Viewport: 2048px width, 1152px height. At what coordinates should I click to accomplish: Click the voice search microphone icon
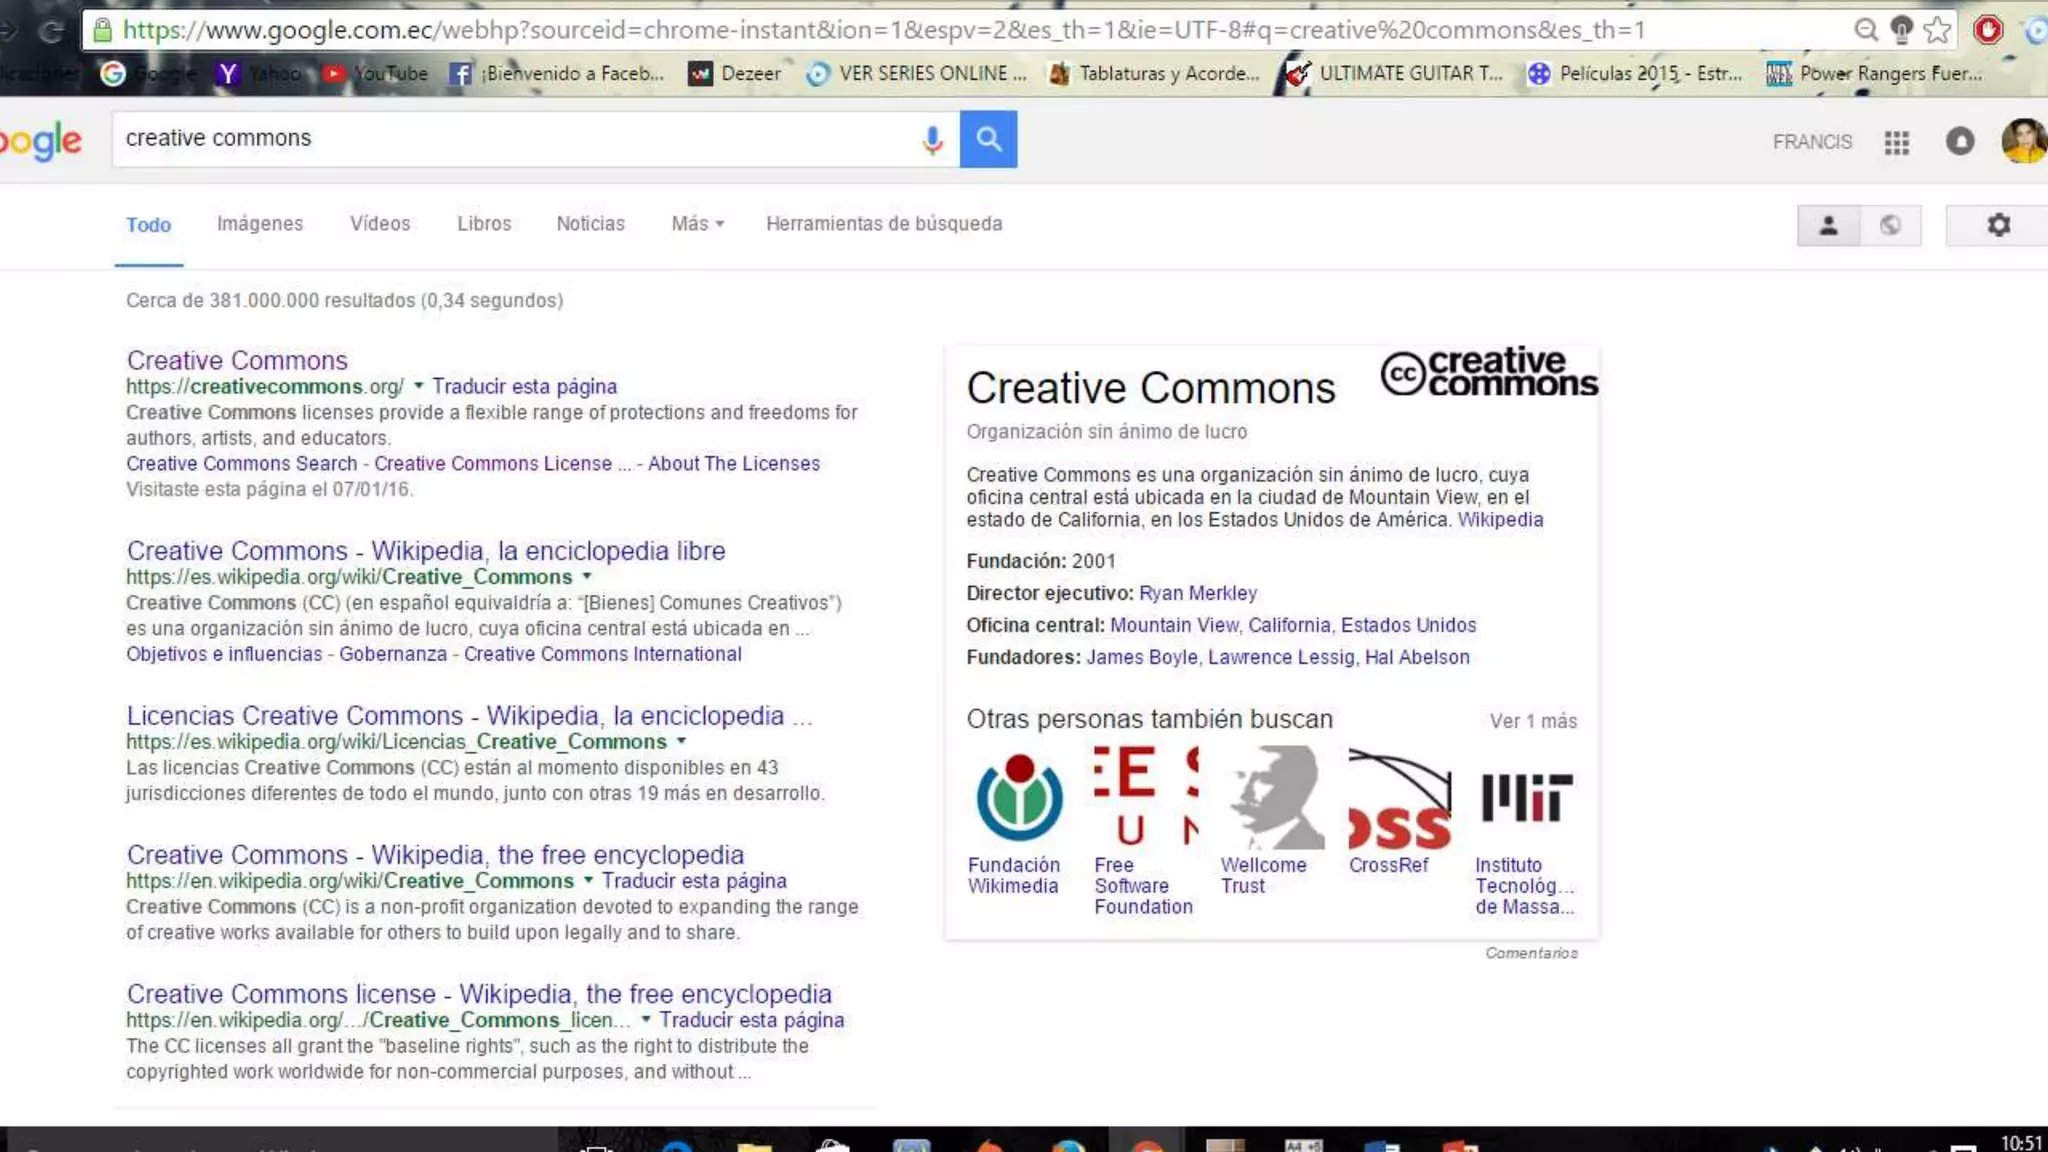(x=932, y=139)
